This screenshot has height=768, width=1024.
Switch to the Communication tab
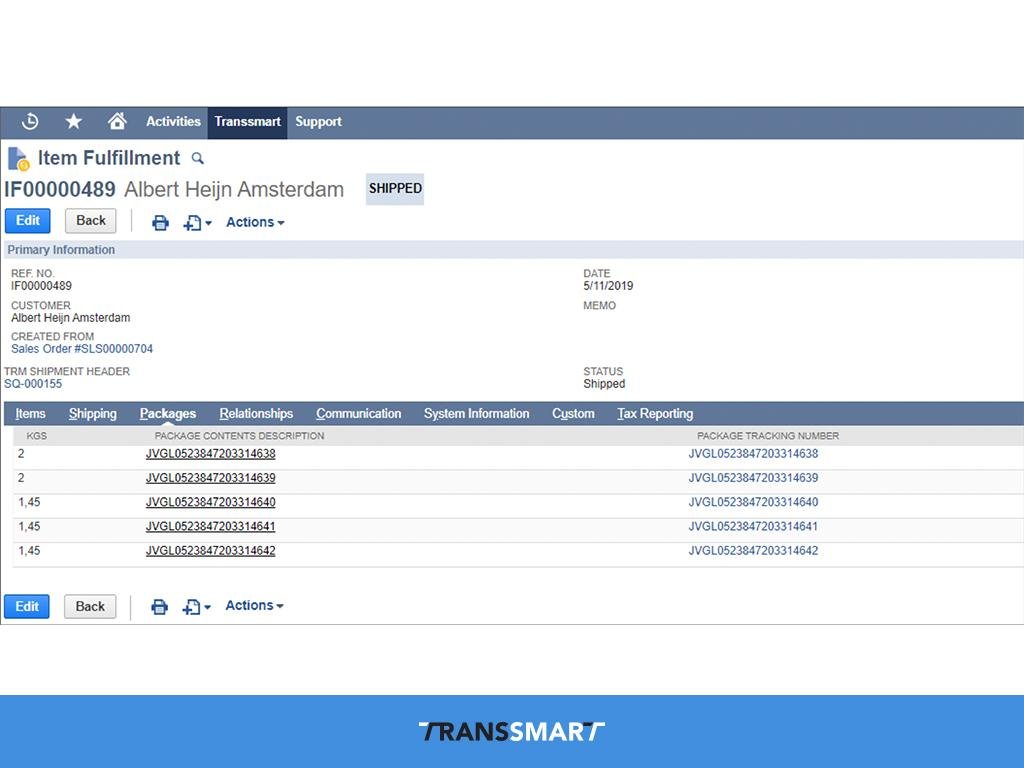tap(359, 413)
